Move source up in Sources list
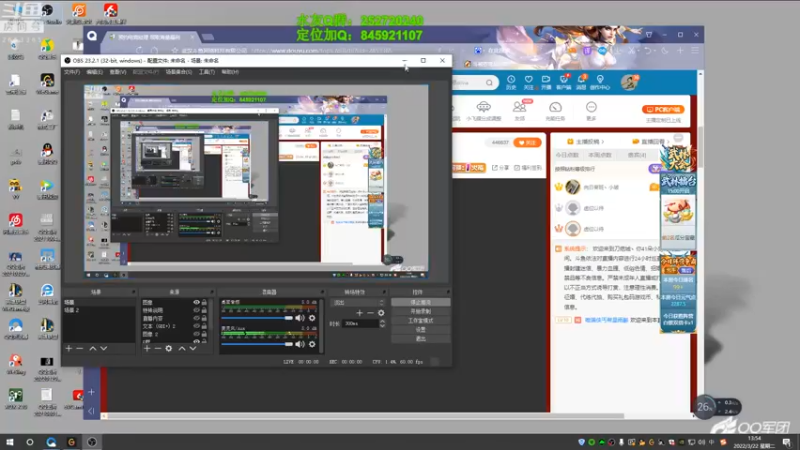The width and height of the screenshot is (800, 450). point(182,348)
